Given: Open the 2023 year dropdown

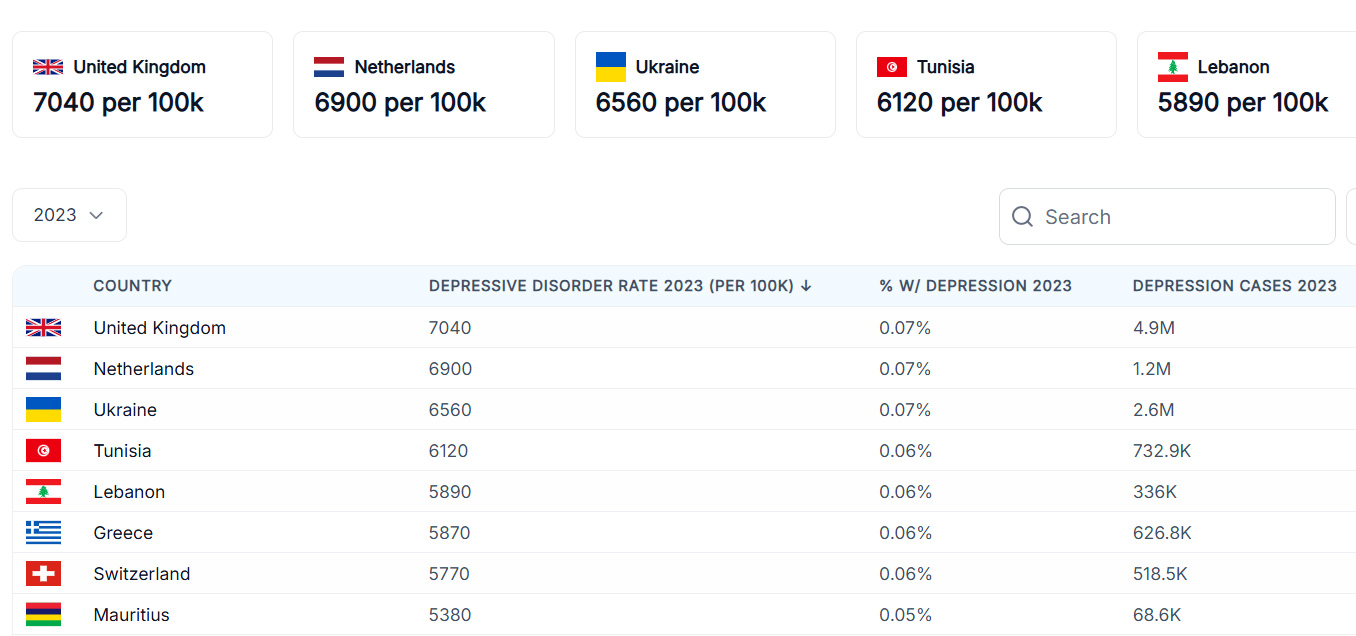Looking at the screenshot, I should tap(69, 215).
